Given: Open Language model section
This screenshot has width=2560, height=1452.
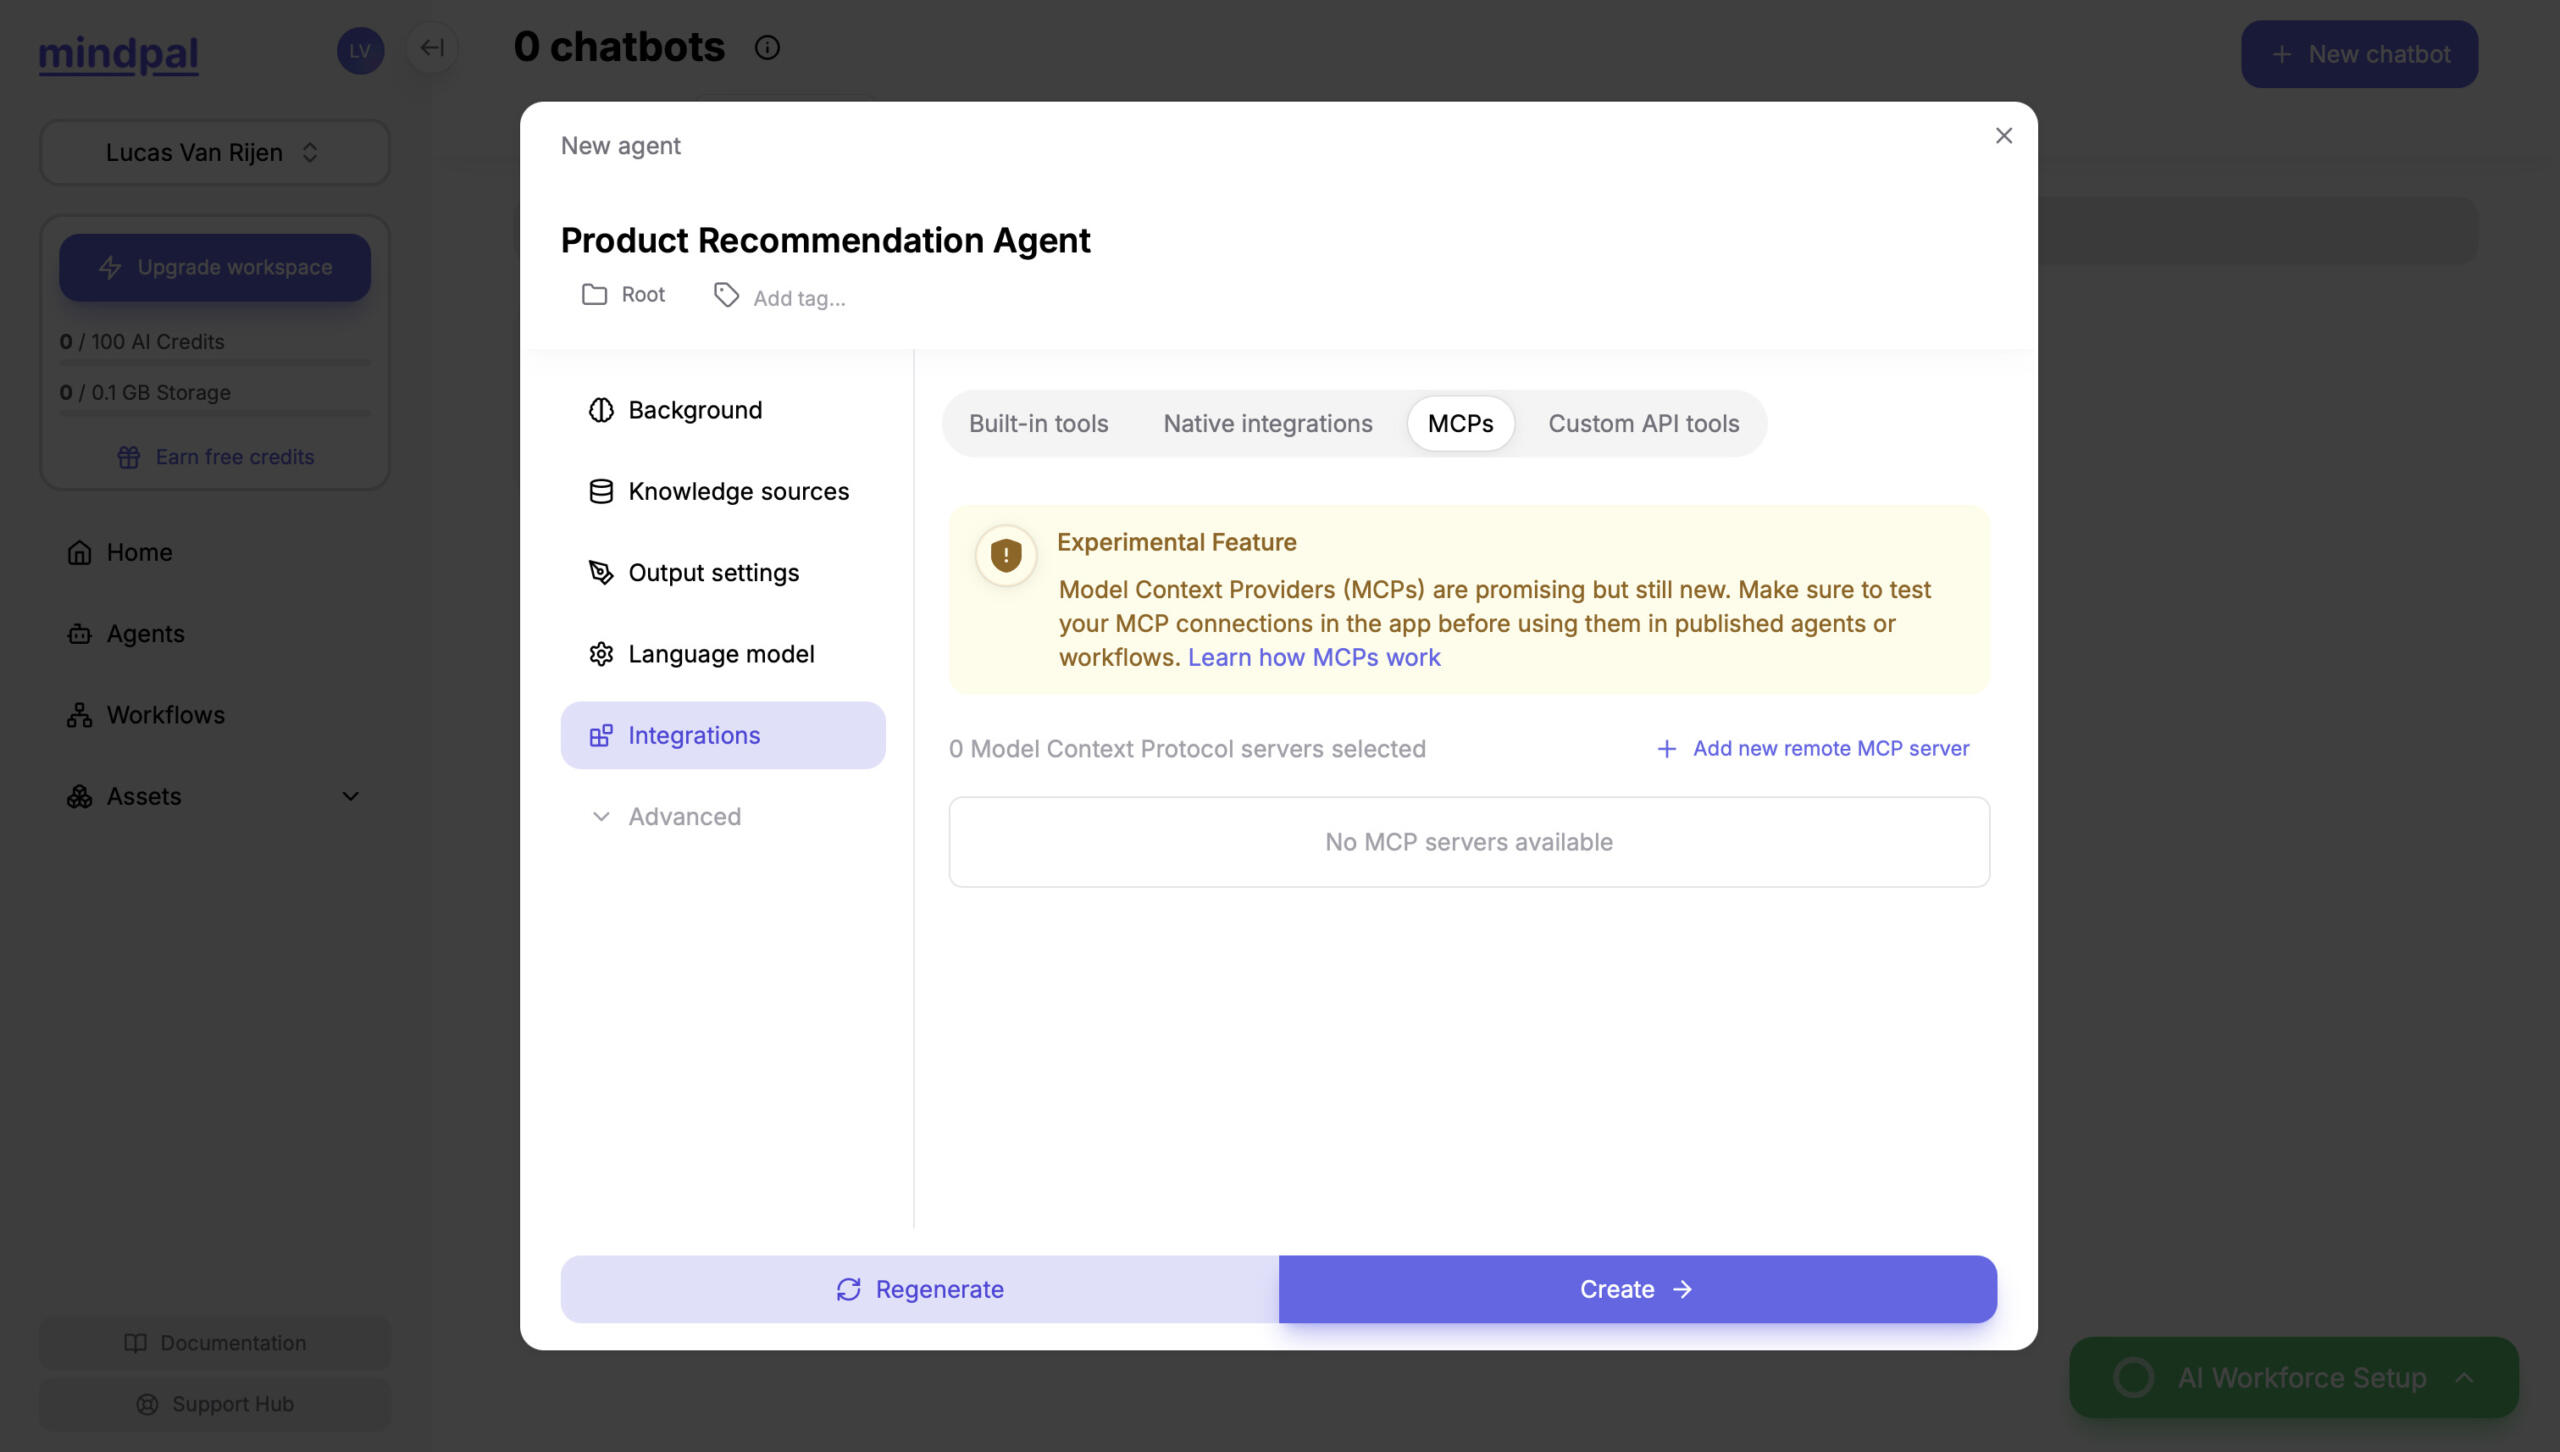Looking at the screenshot, I should [x=722, y=654].
